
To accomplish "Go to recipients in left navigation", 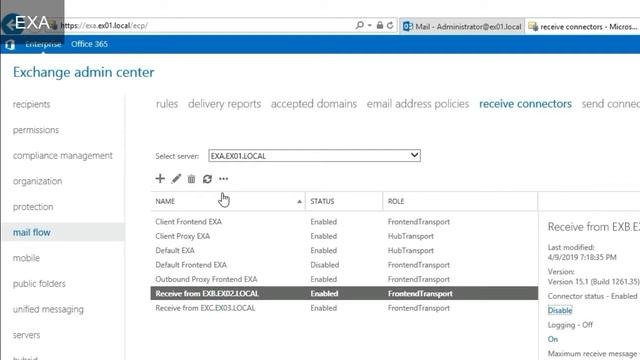I will 31,104.
